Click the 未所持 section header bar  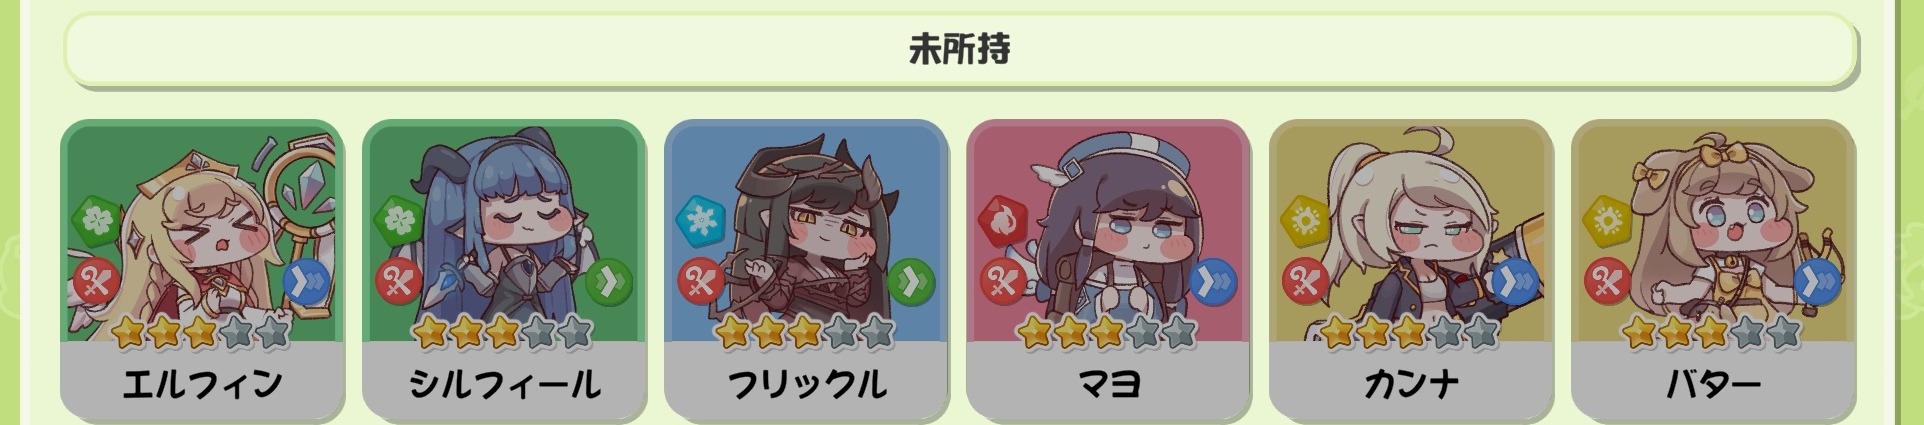pos(960,49)
